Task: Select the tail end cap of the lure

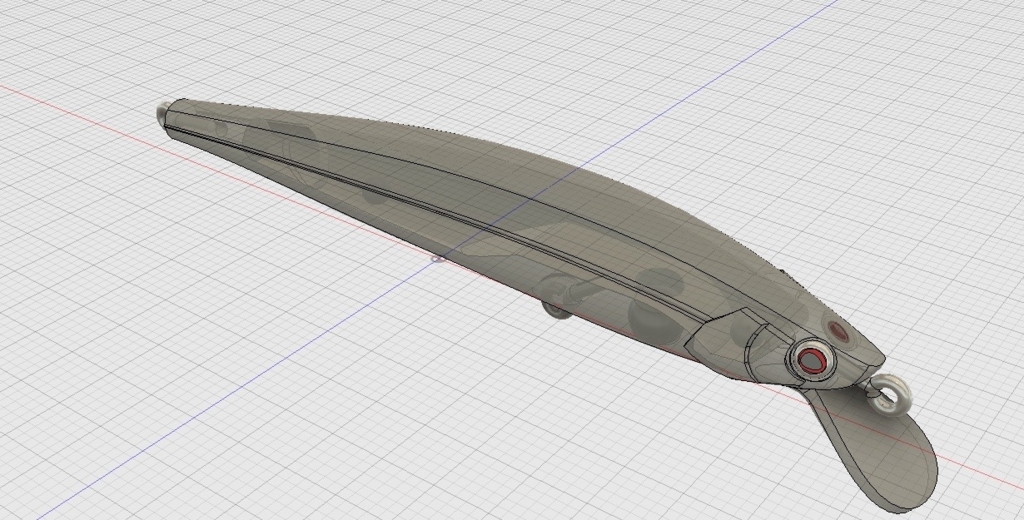Action: [162, 114]
